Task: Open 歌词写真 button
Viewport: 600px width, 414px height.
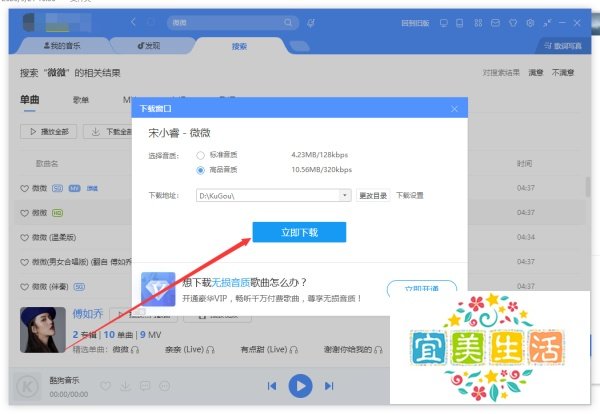Action: click(563, 46)
